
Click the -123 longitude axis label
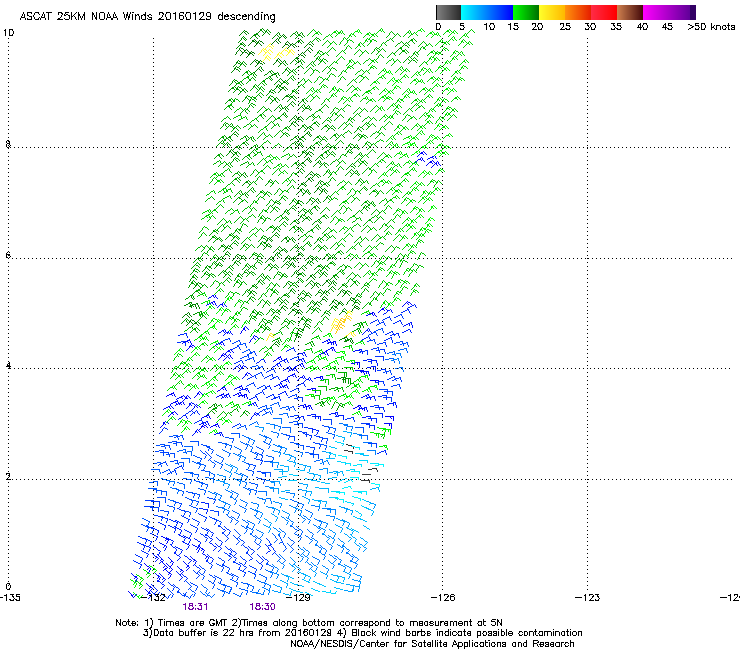588,598
